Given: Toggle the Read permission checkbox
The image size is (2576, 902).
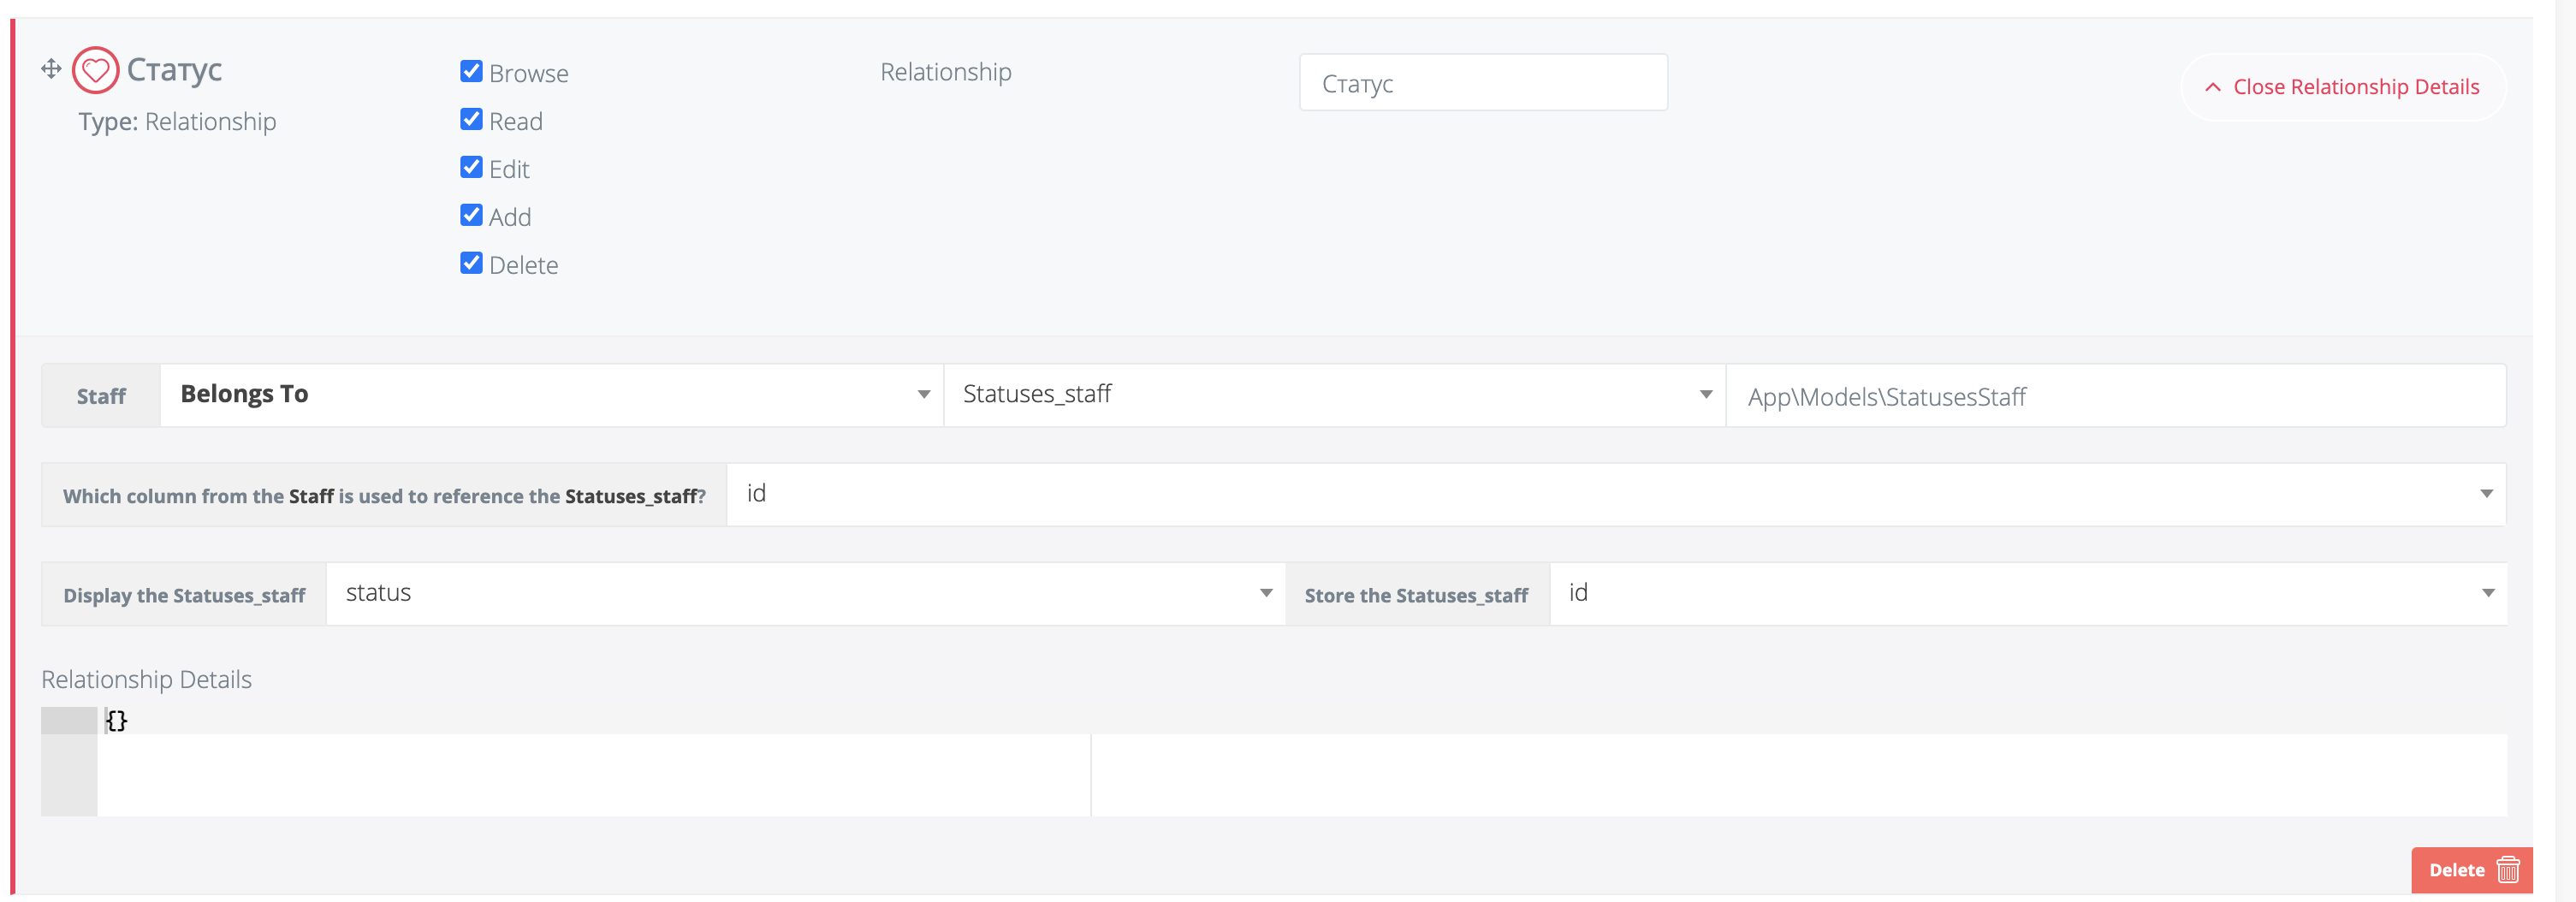Looking at the screenshot, I should point(472,119).
